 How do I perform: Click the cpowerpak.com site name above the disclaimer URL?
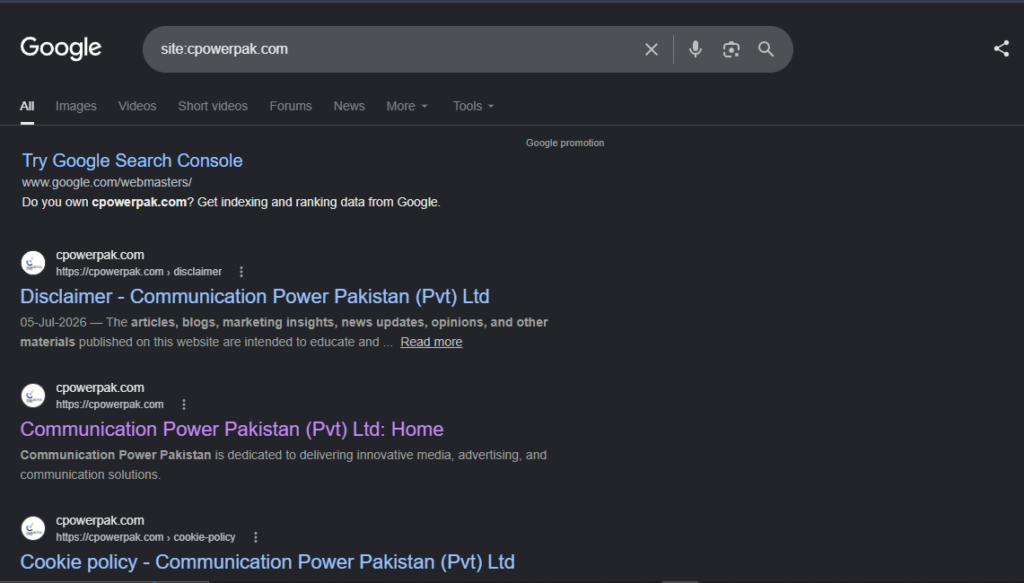[x=100, y=255]
